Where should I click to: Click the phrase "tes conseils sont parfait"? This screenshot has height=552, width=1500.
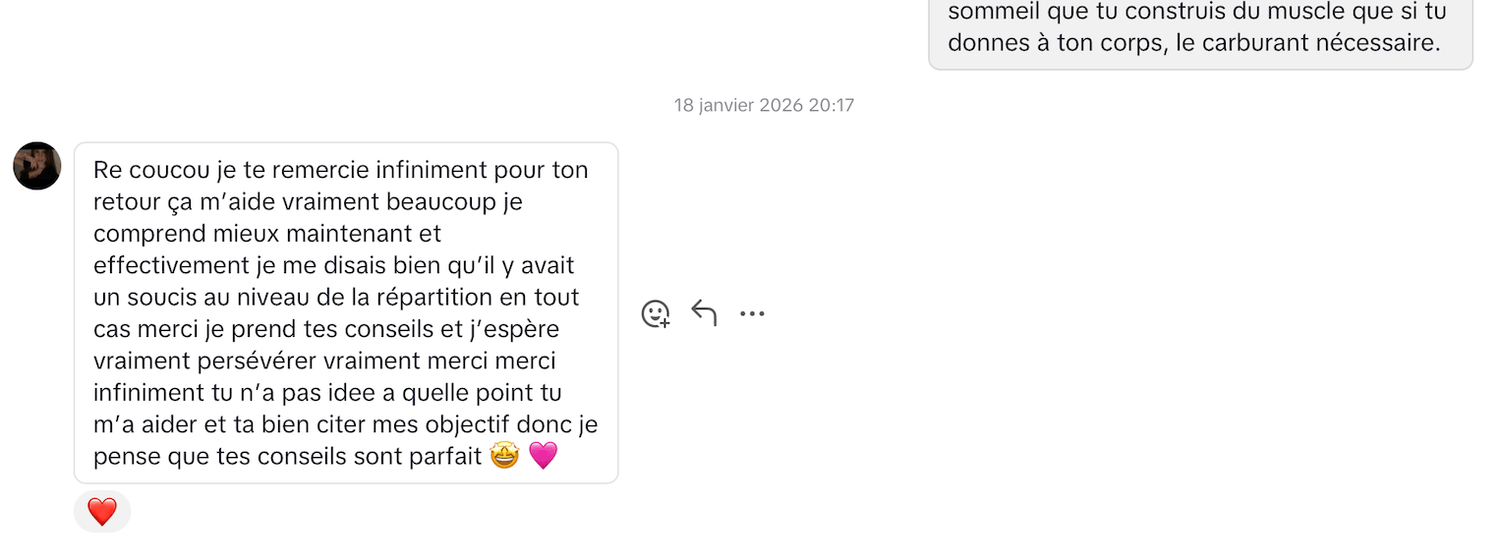pos(356,457)
